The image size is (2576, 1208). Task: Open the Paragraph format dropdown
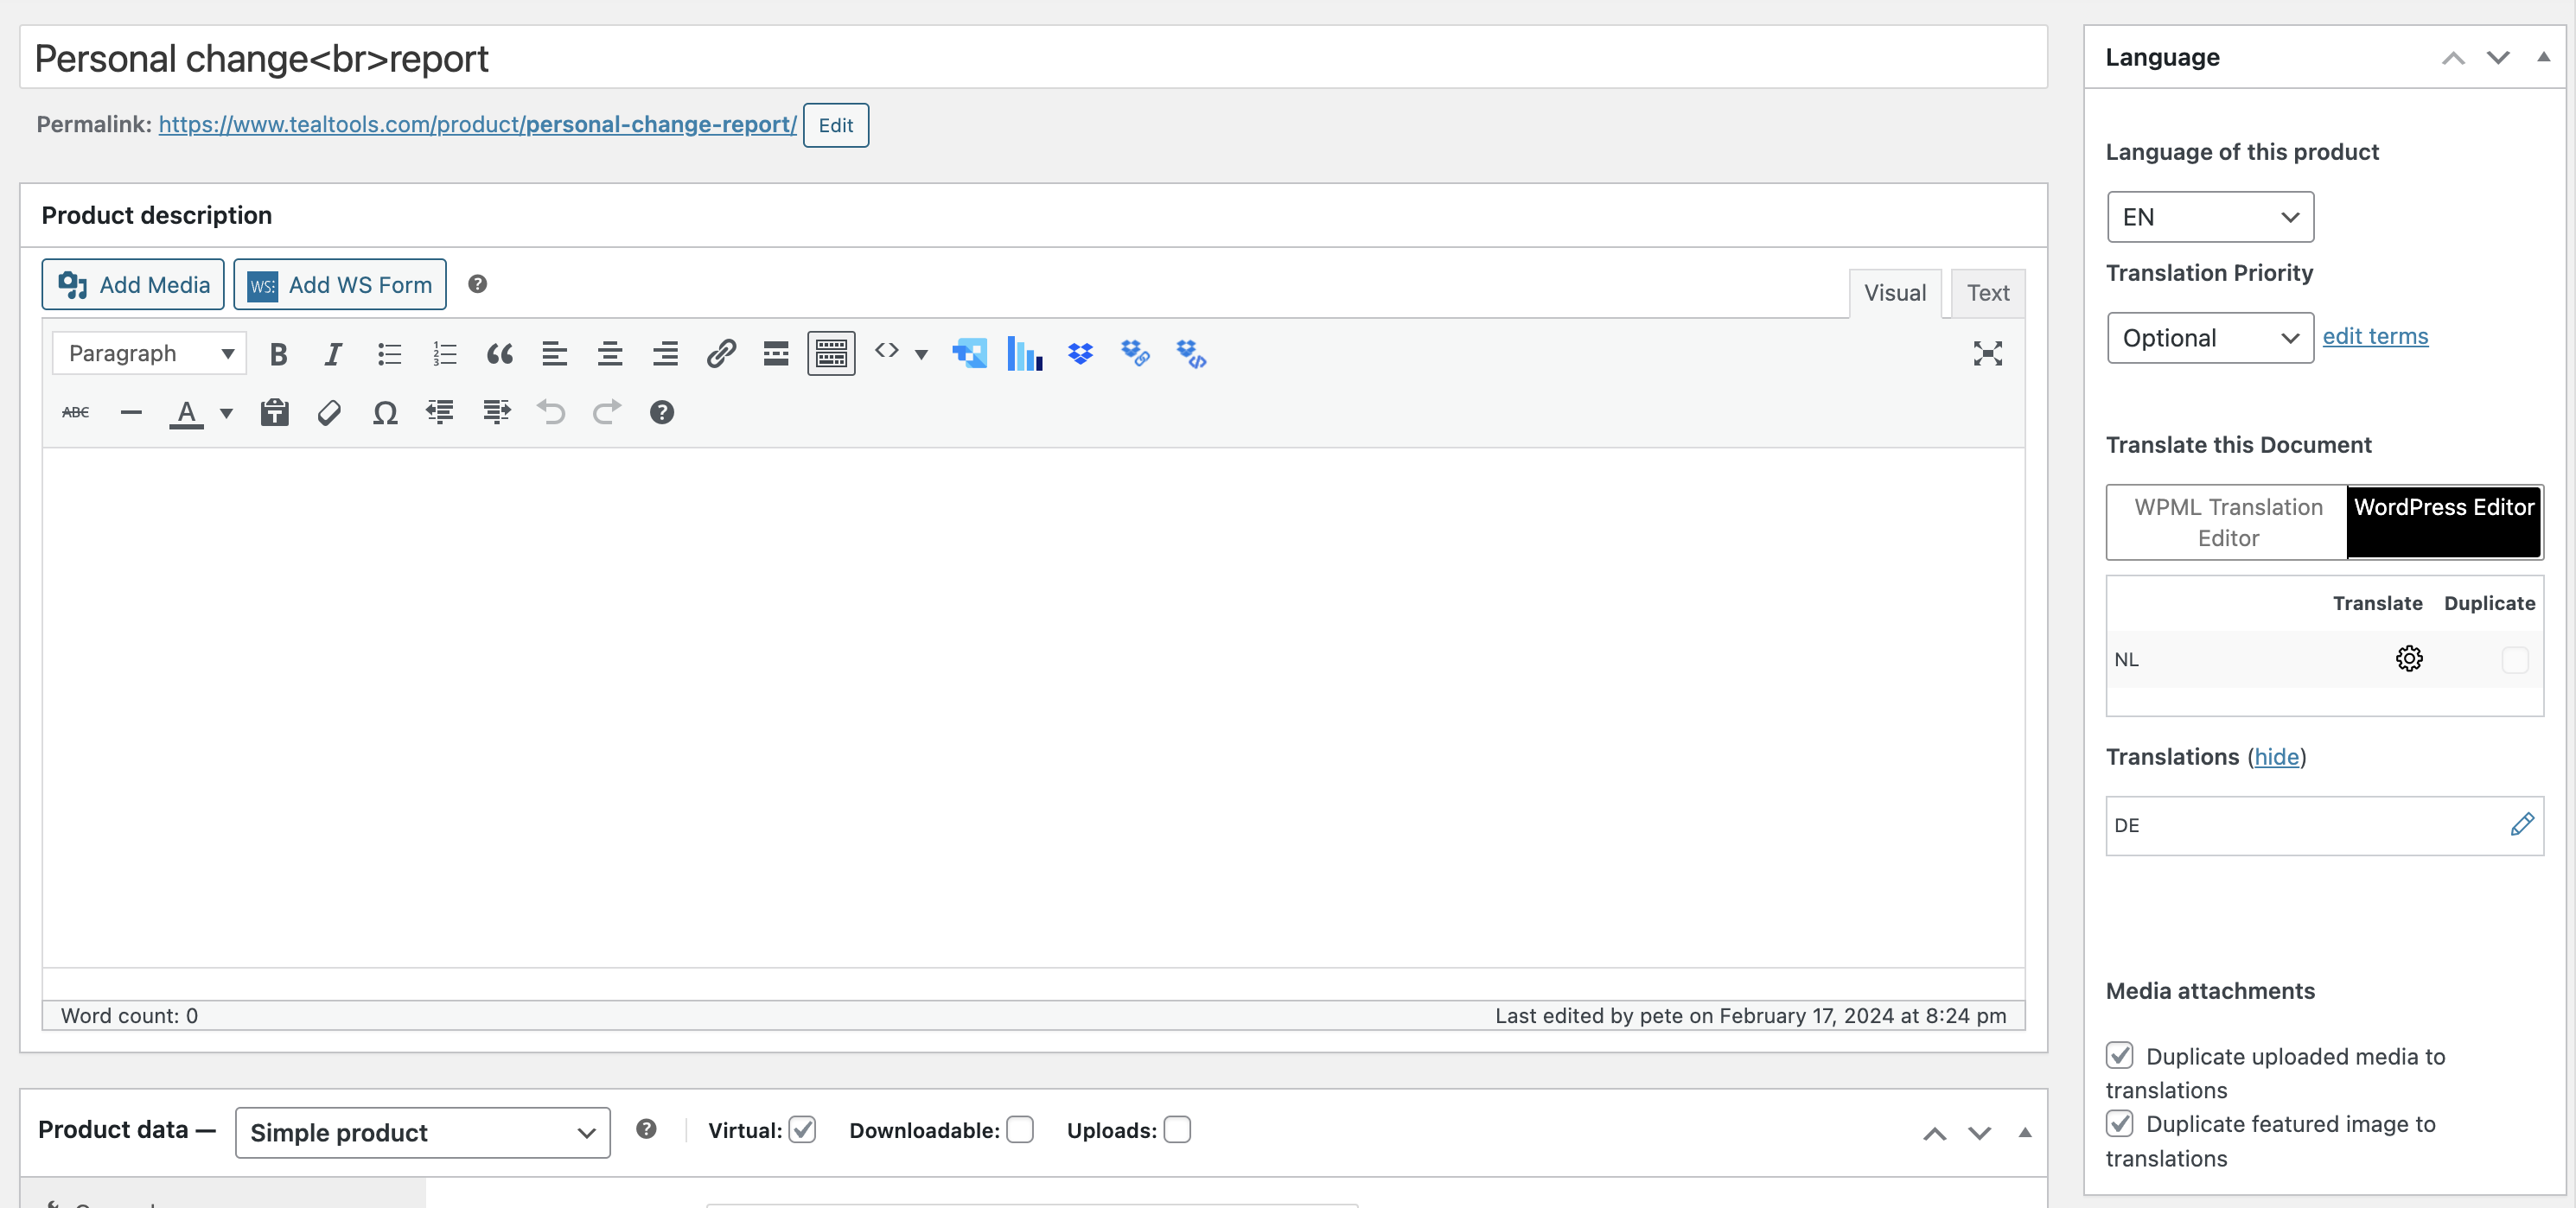point(149,354)
